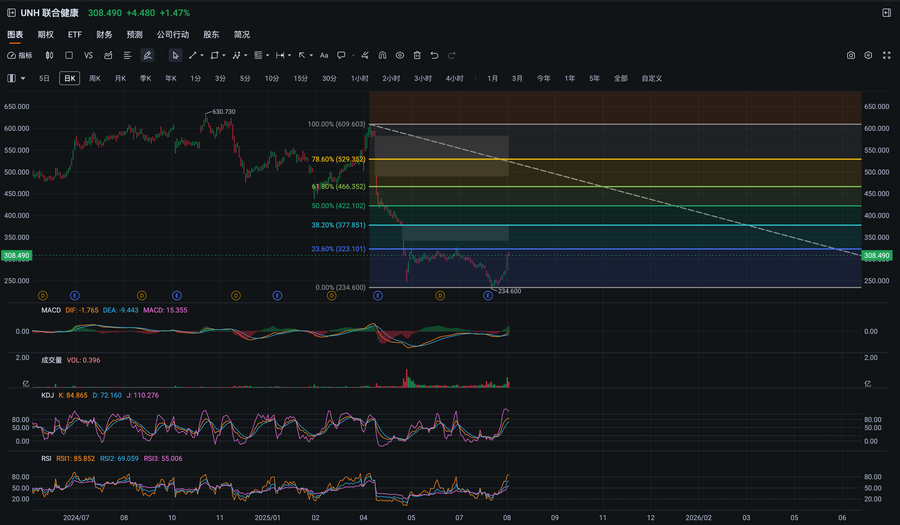
Task: Select the VS compare tool
Action: click(x=88, y=55)
